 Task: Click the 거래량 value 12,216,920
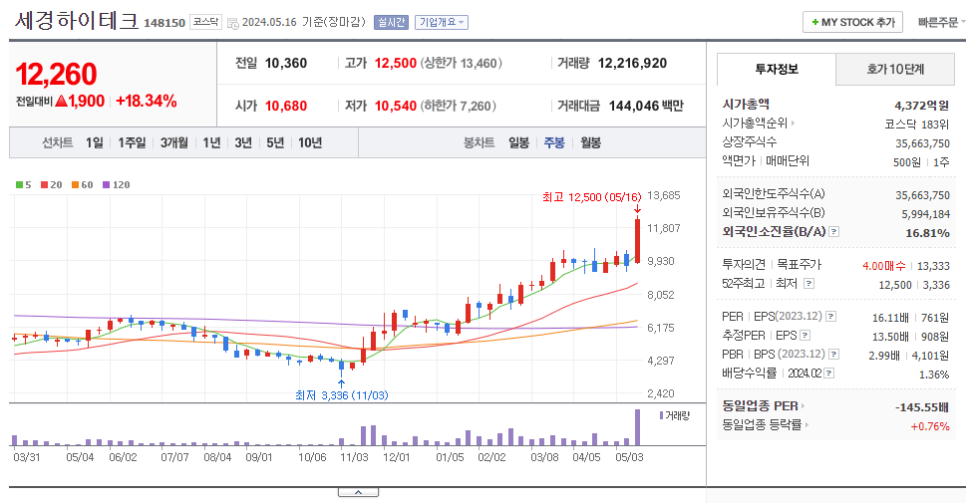[632, 63]
